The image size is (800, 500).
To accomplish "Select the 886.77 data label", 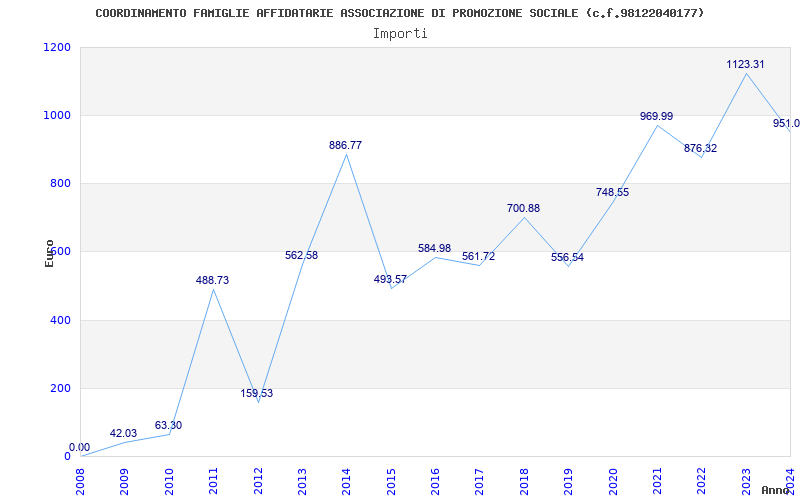I will click(345, 145).
